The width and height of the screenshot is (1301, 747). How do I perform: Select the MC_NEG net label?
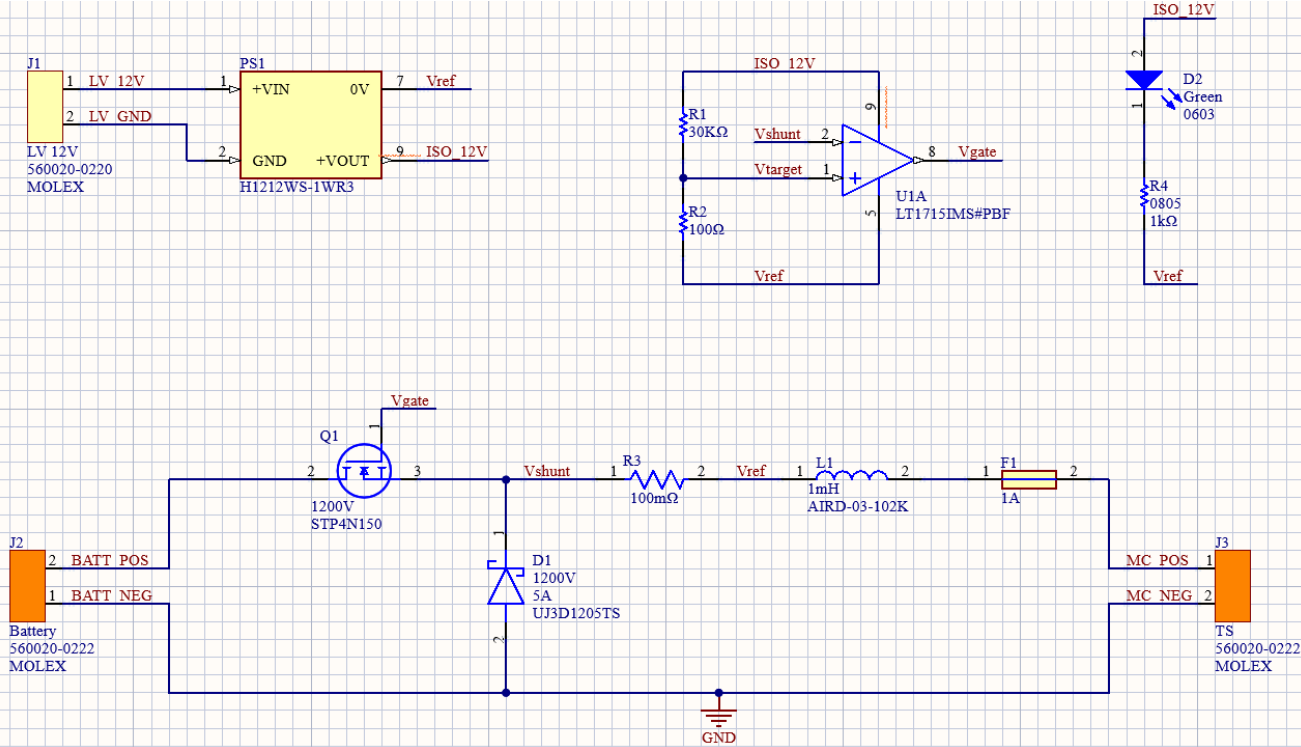point(1160,596)
